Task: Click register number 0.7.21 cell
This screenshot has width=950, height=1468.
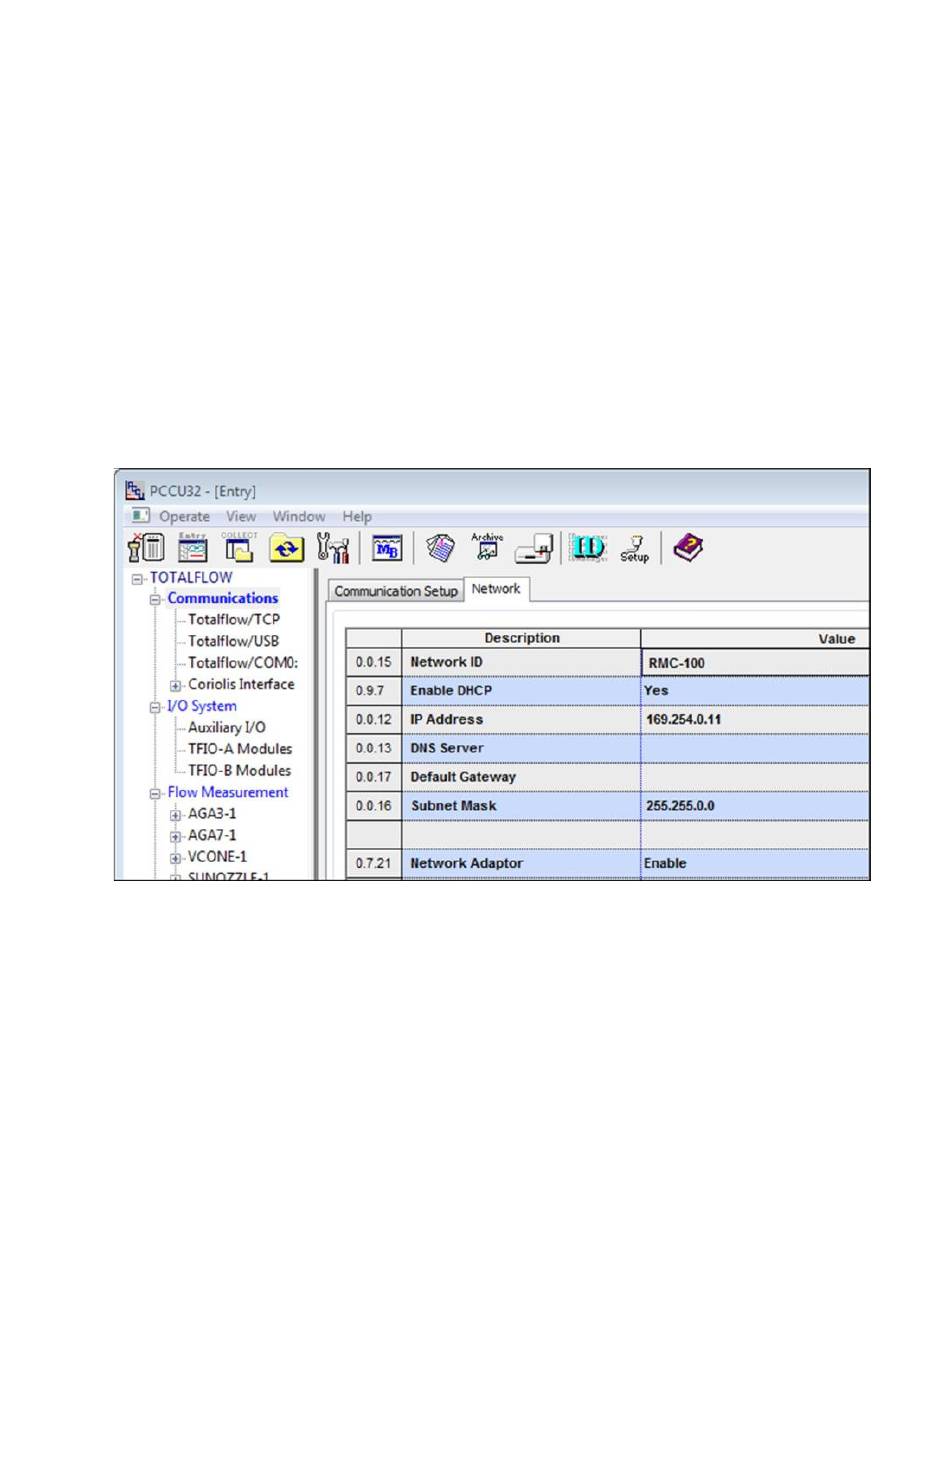Action: 374,864
